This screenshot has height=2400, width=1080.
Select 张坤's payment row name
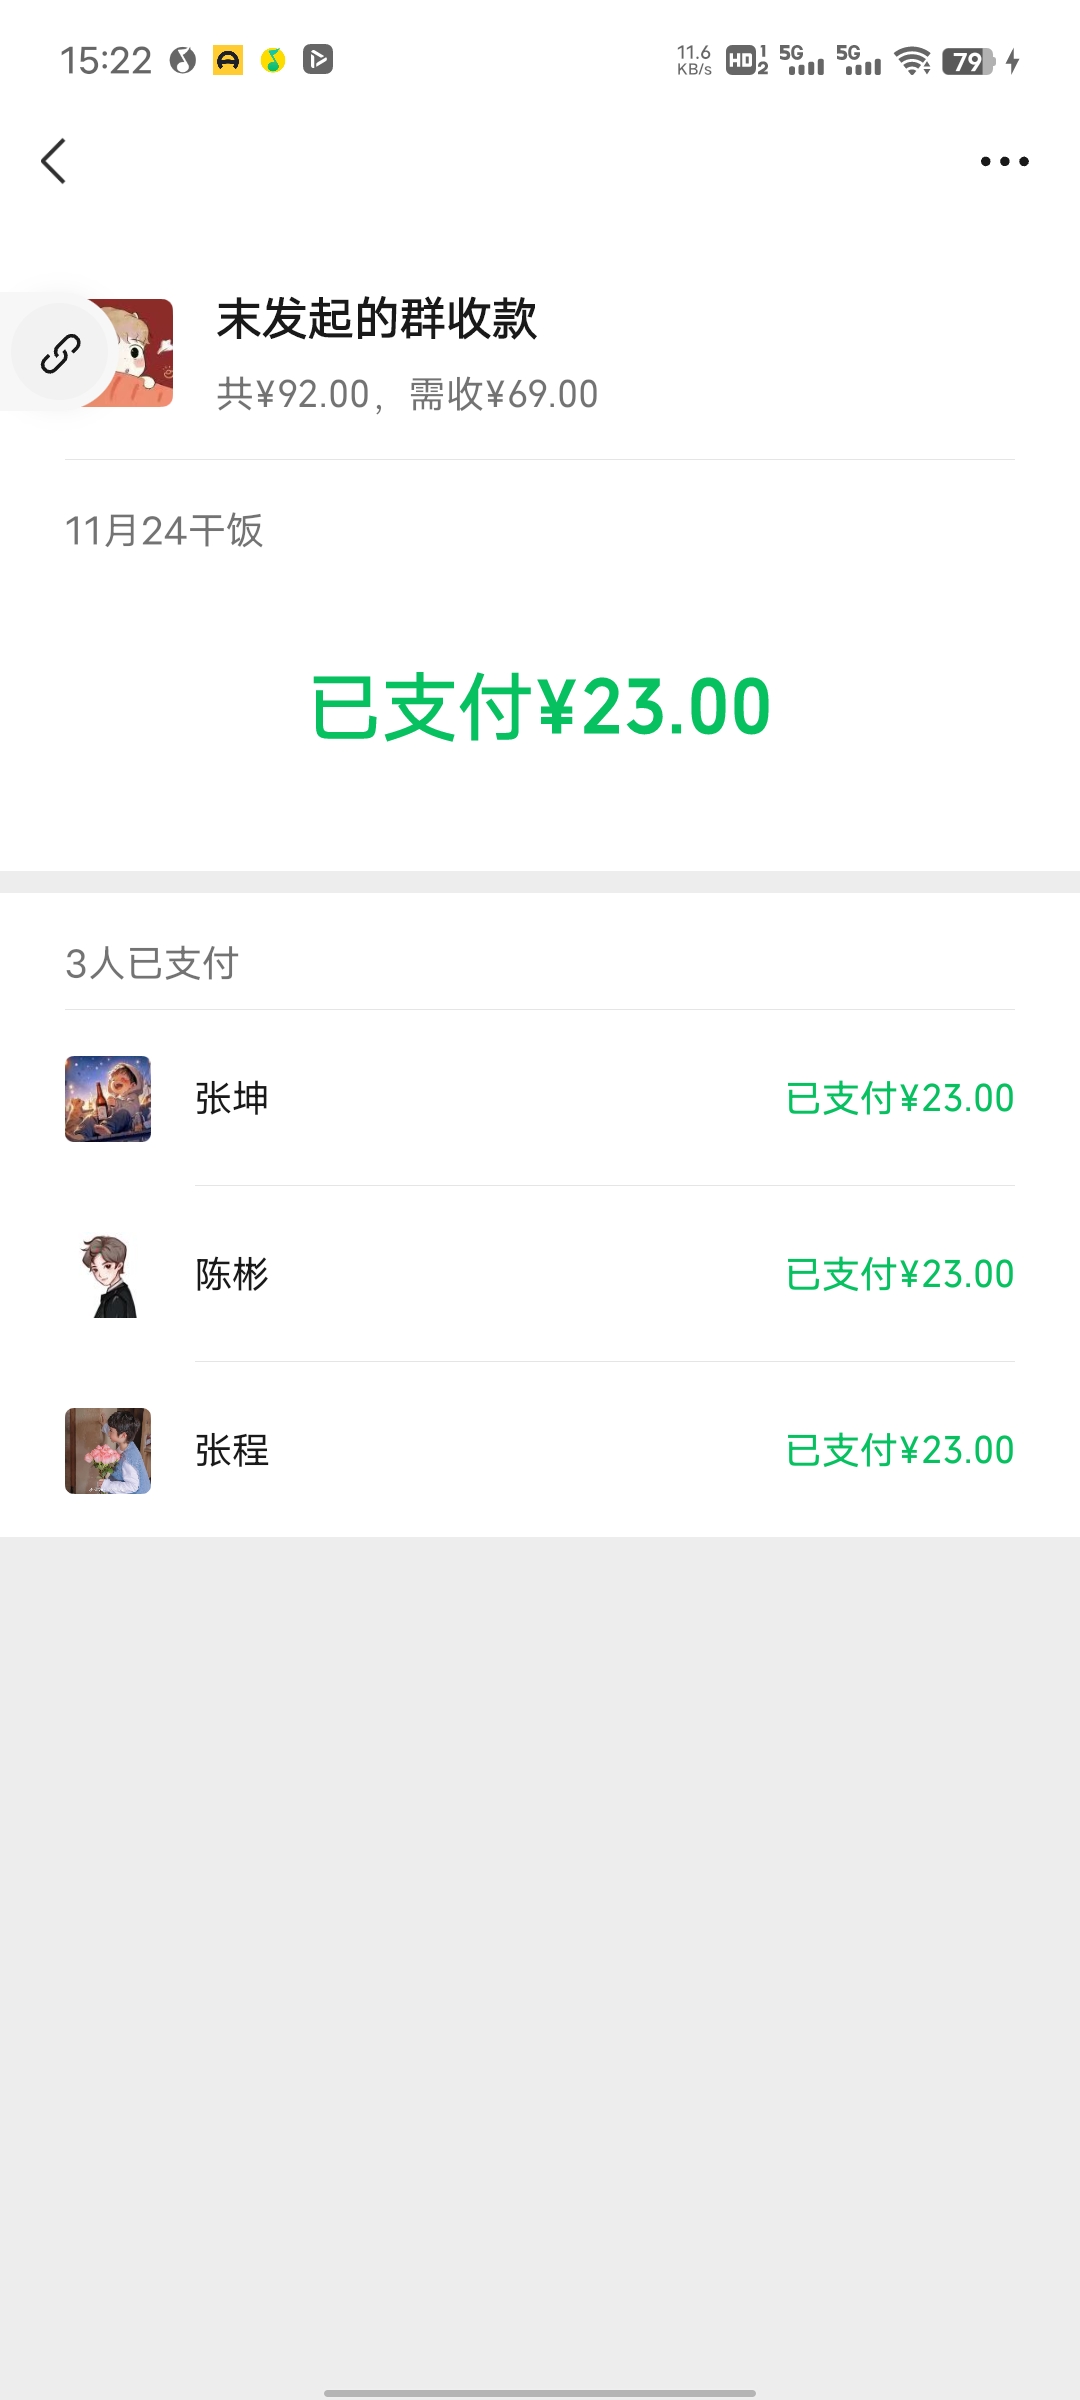232,1098
